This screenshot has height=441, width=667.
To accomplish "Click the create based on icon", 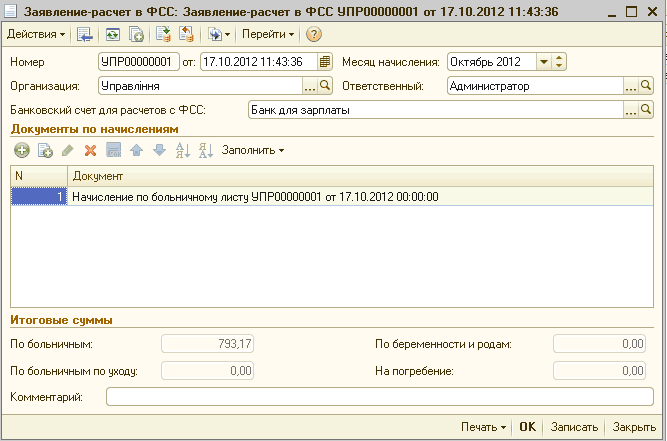I will [218, 34].
